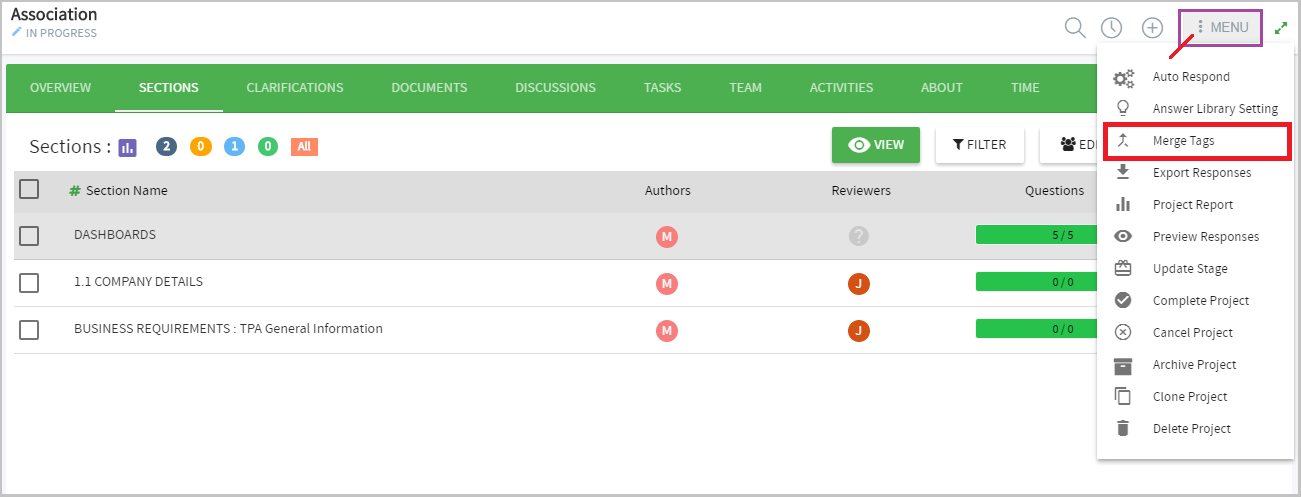The width and height of the screenshot is (1301, 497).
Task: Open the DOCUMENTS tab
Action: [x=429, y=88]
